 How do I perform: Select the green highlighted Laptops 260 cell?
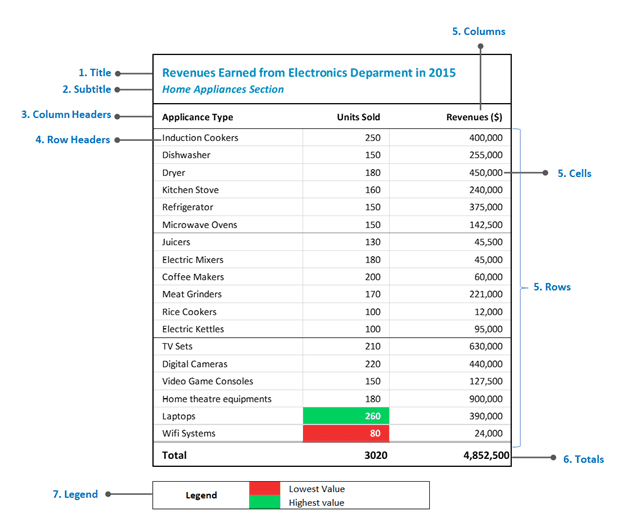tap(346, 416)
